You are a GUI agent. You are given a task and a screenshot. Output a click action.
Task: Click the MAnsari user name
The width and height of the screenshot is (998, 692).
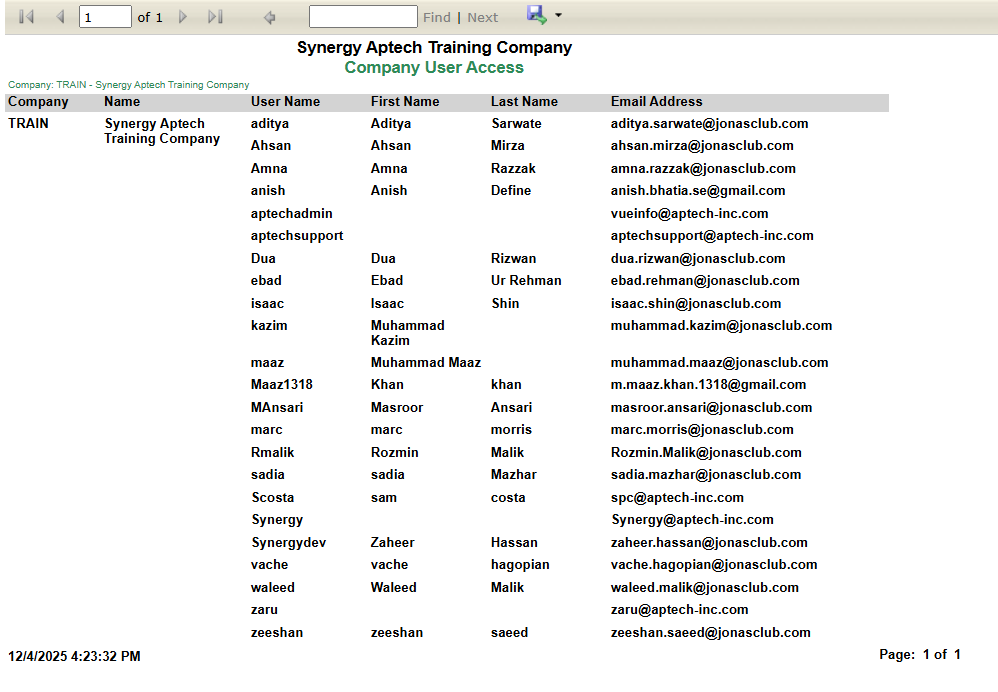click(x=276, y=407)
